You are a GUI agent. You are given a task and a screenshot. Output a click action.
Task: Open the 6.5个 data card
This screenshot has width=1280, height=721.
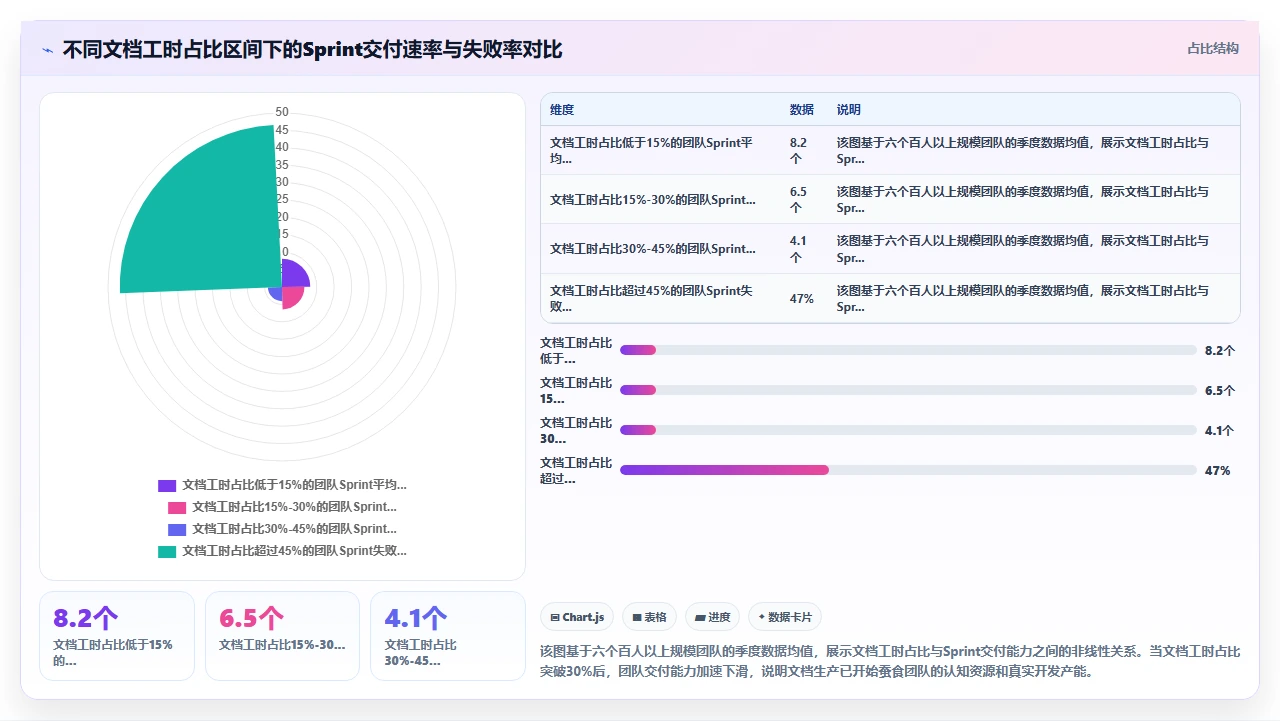coord(282,636)
